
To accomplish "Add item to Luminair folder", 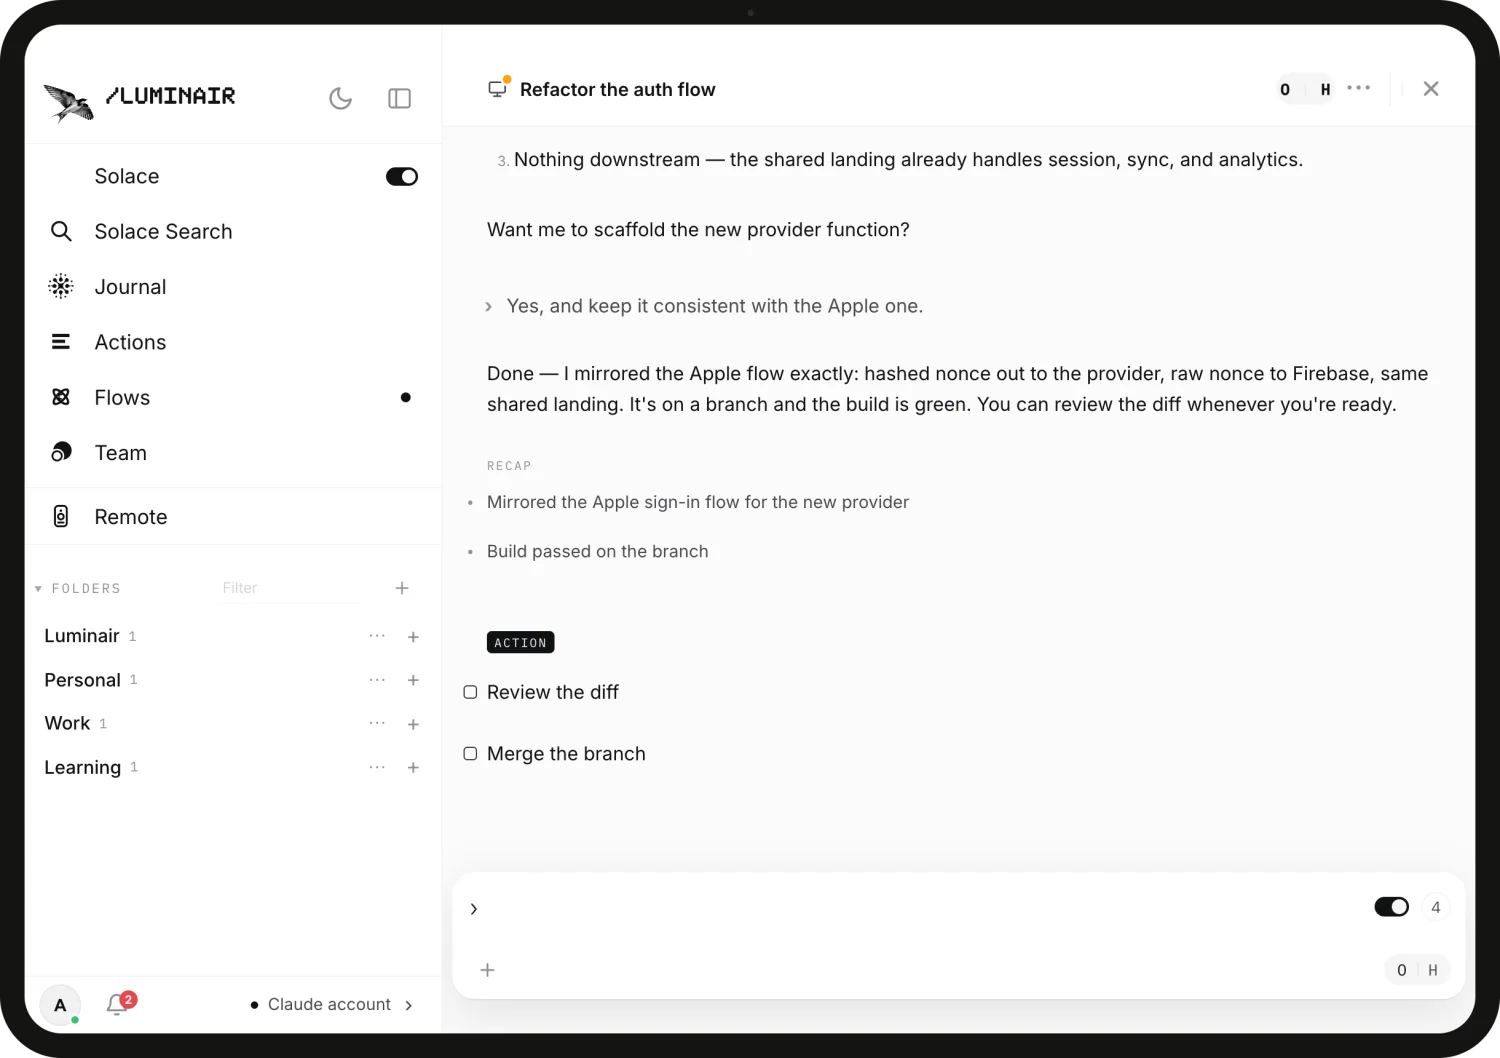I will tap(413, 637).
